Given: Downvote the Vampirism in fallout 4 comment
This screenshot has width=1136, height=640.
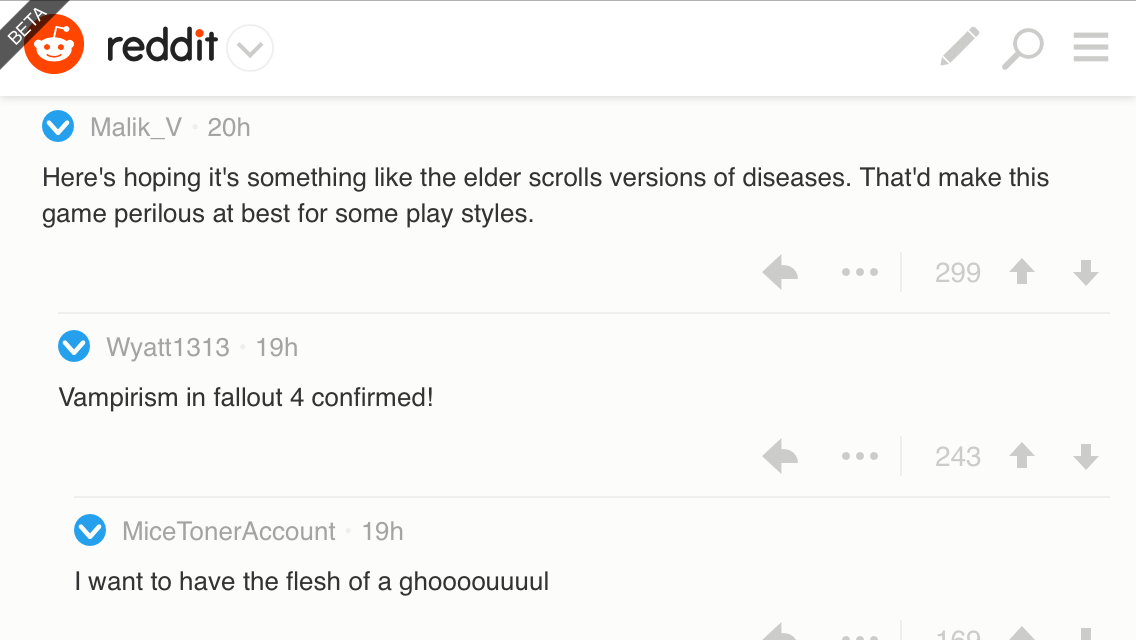Looking at the screenshot, I should click(1085, 456).
